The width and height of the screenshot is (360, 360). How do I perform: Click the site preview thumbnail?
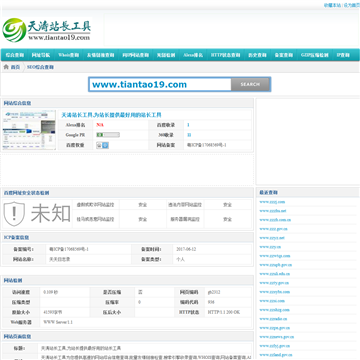tap(29, 130)
